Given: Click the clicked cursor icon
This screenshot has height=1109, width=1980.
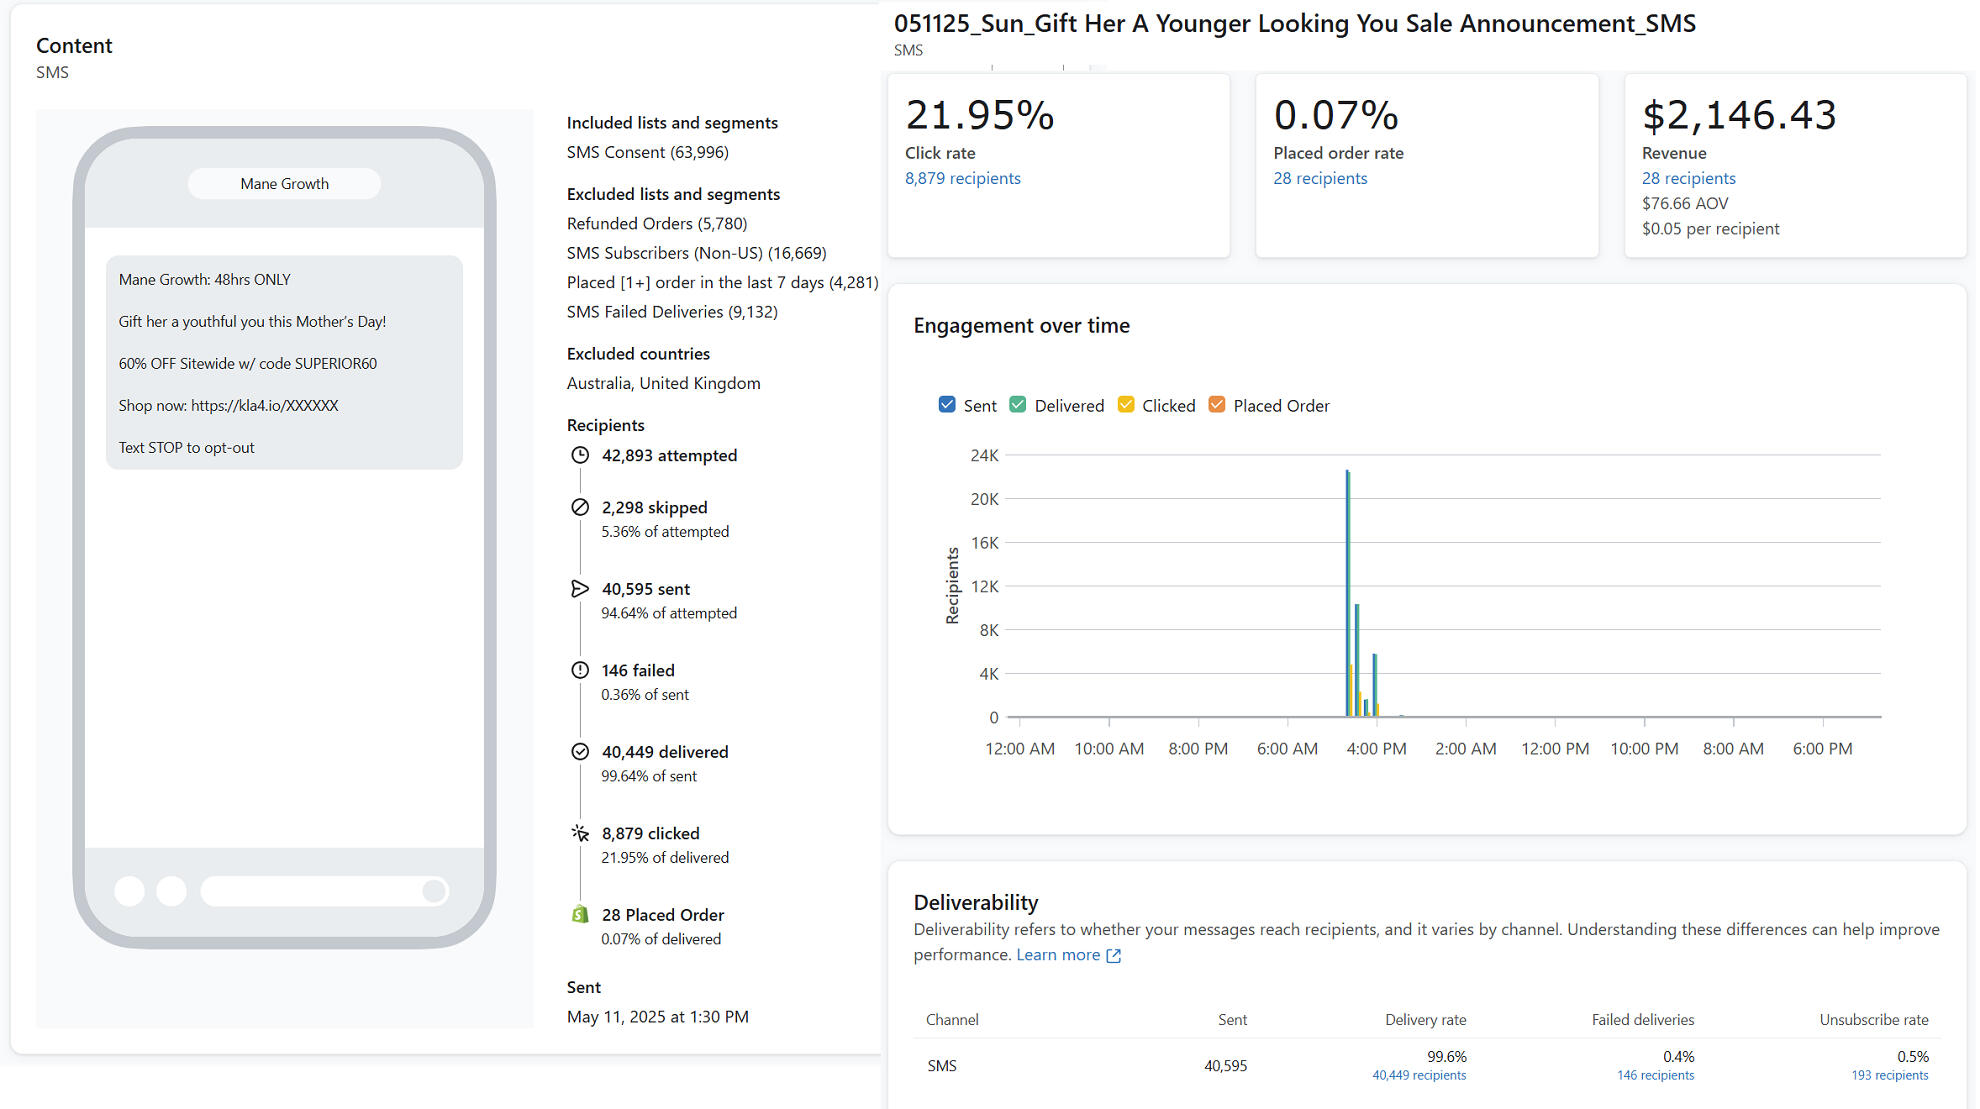Looking at the screenshot, I should pyautogui.click(x=580, y=833).
